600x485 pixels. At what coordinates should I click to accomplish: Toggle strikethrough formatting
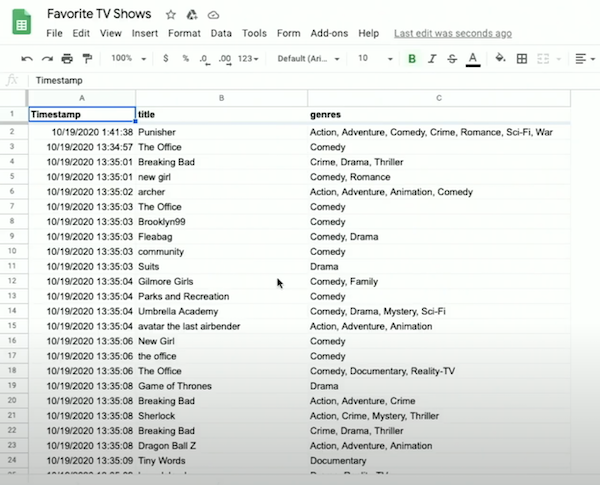click(x=452, y=59)
